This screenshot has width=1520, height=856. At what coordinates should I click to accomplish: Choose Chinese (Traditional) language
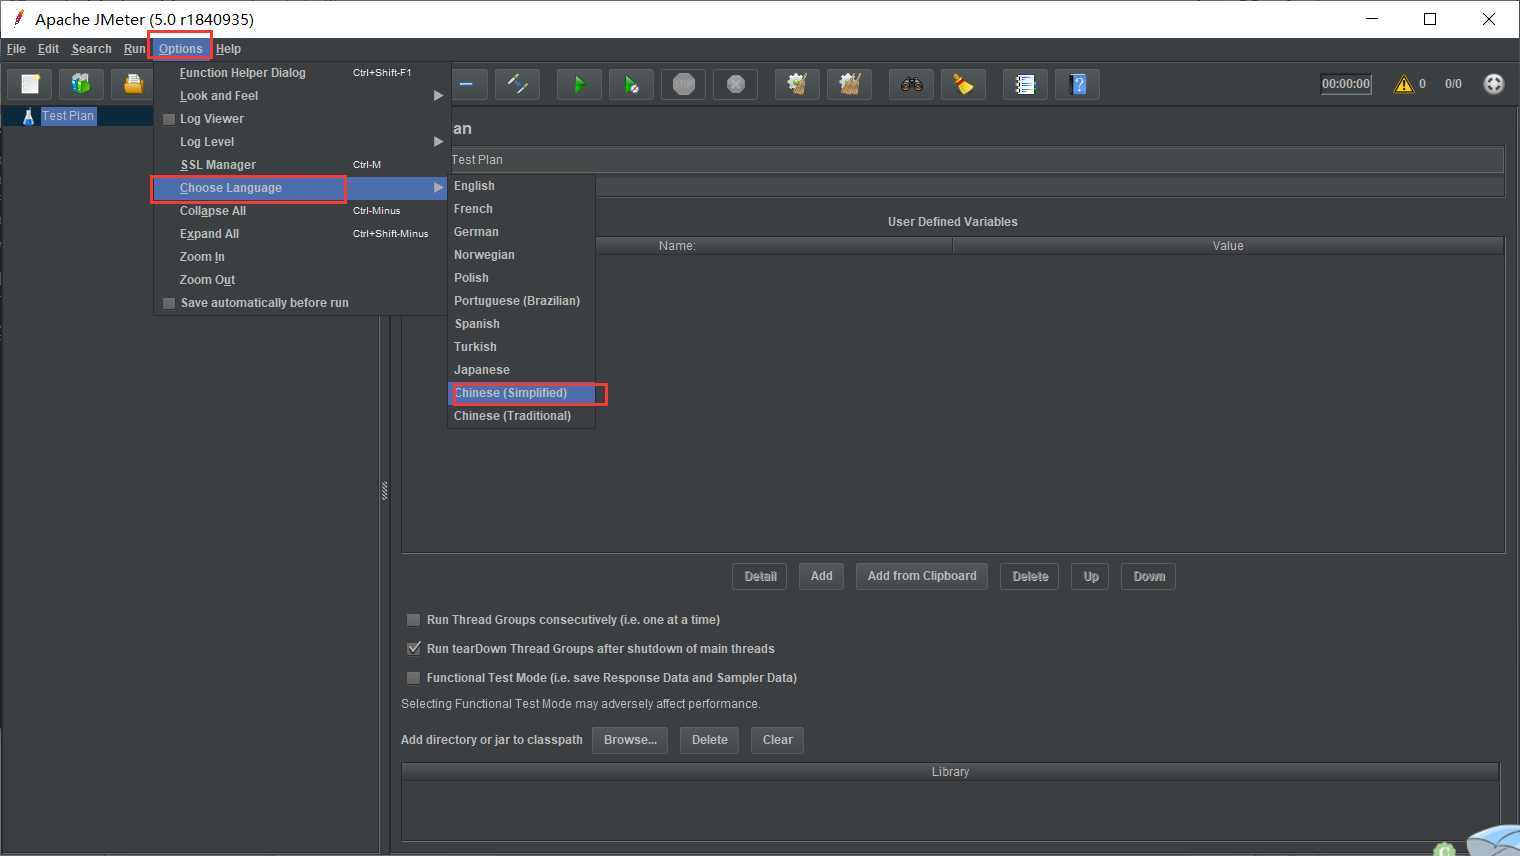[521, 416]
